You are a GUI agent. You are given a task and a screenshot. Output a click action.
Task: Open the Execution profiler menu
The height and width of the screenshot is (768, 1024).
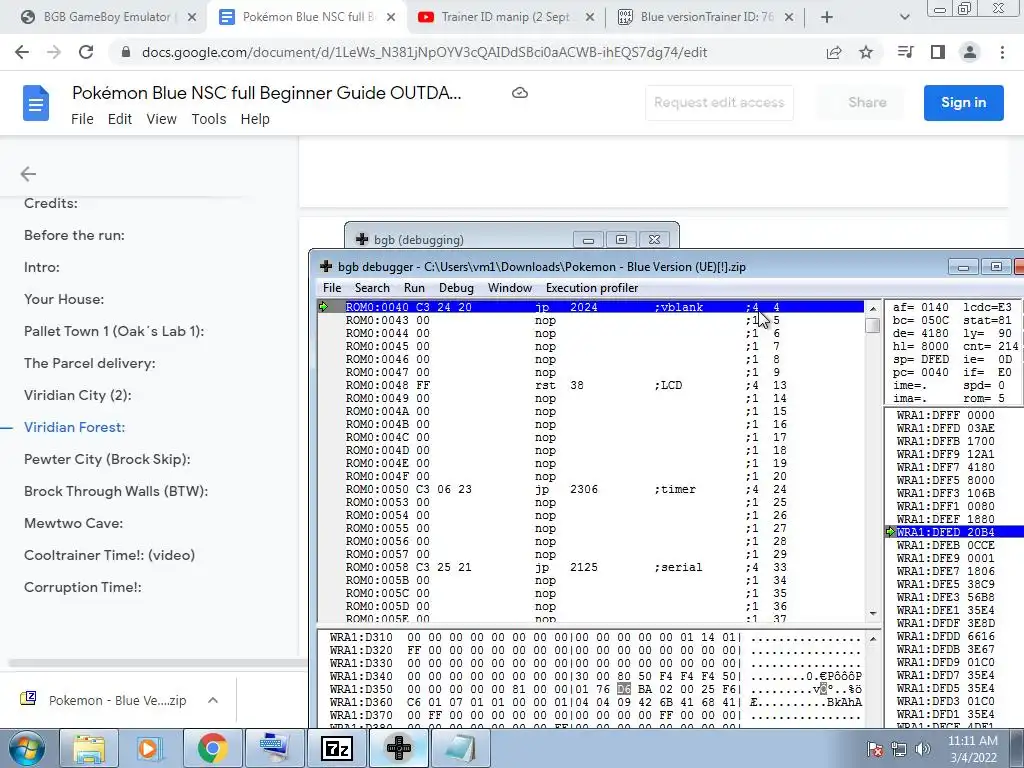pyautogui.click(x=592, y=288)
